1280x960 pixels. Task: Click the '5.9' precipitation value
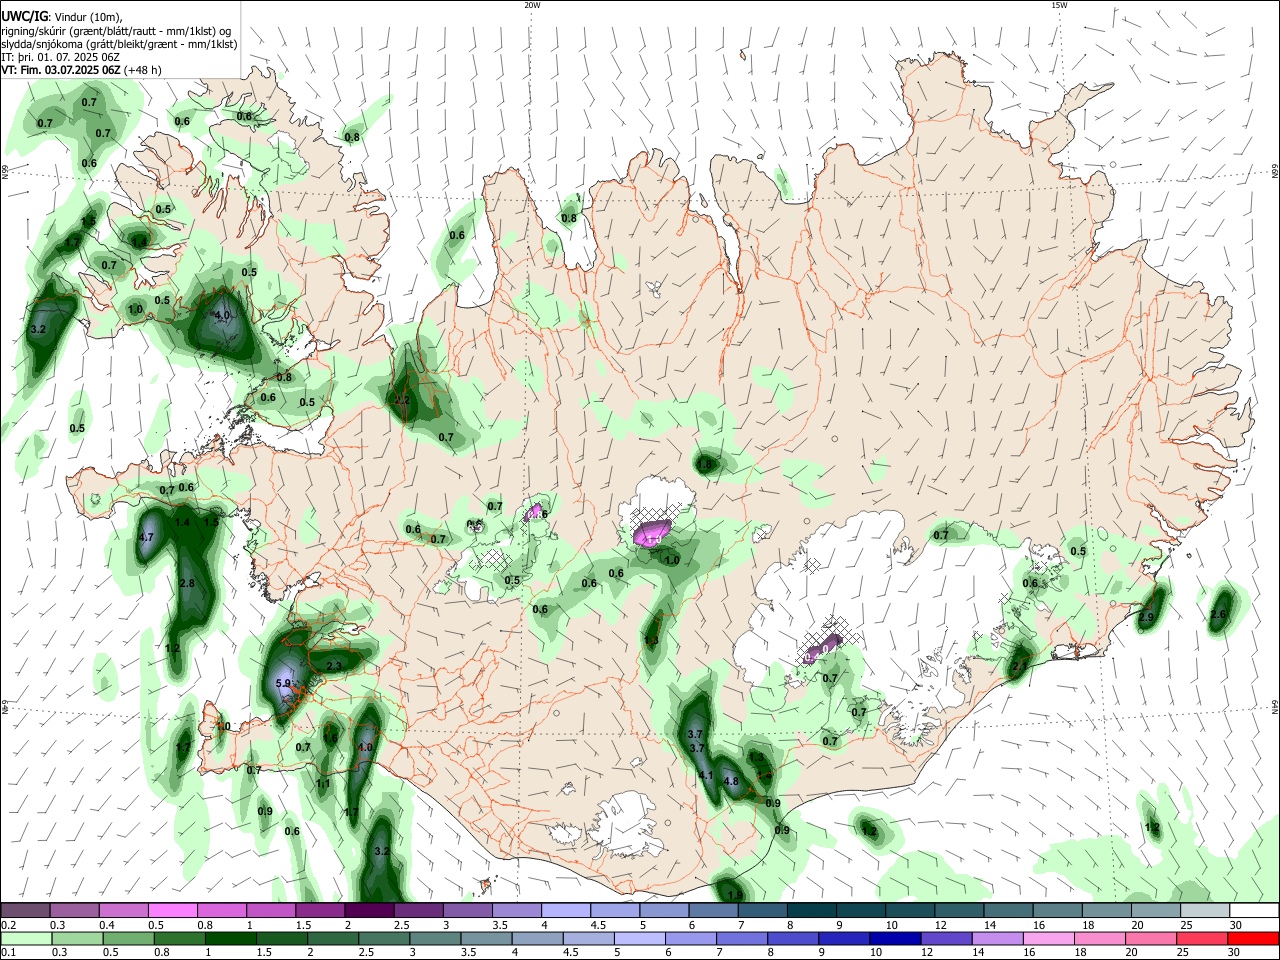(283, 684)
